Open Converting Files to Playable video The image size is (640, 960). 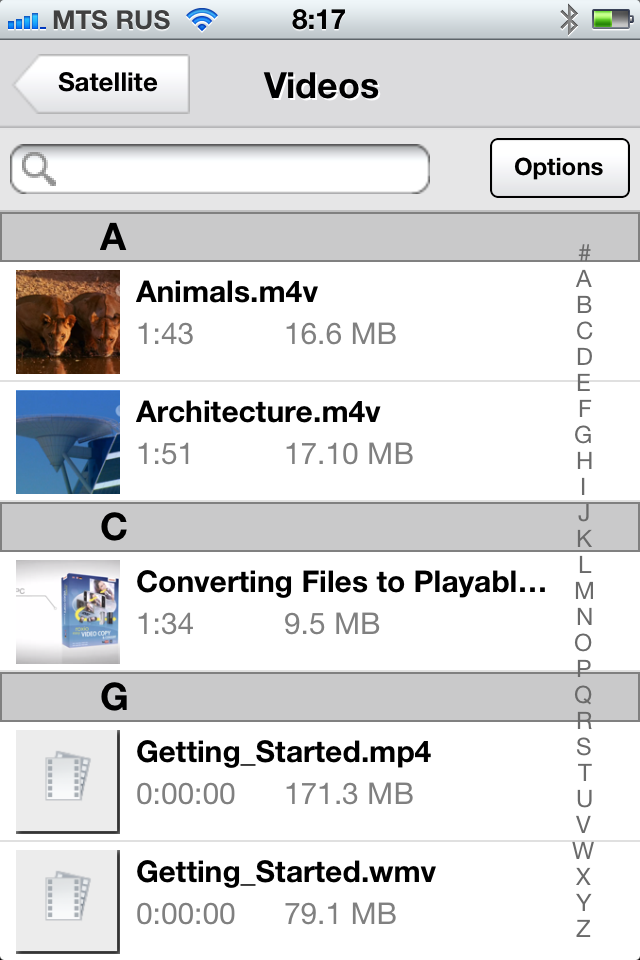click(341, 583)
